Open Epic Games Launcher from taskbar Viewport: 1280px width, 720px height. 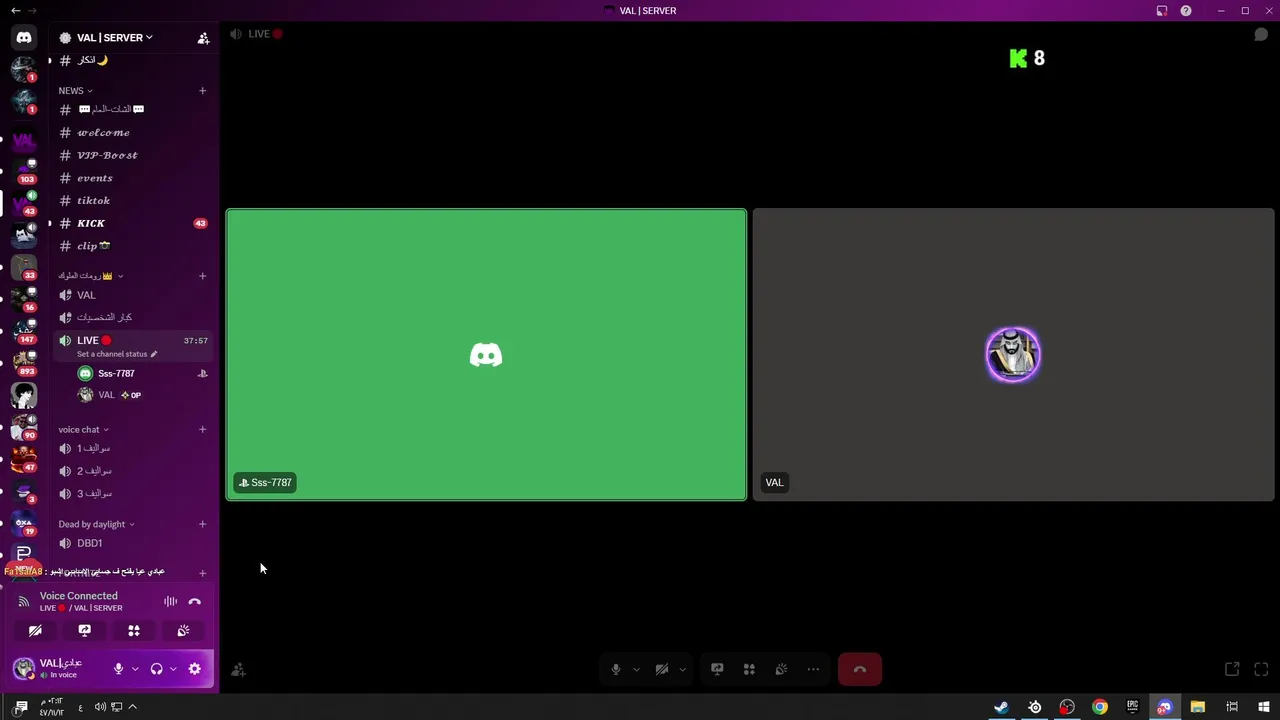1133,707
